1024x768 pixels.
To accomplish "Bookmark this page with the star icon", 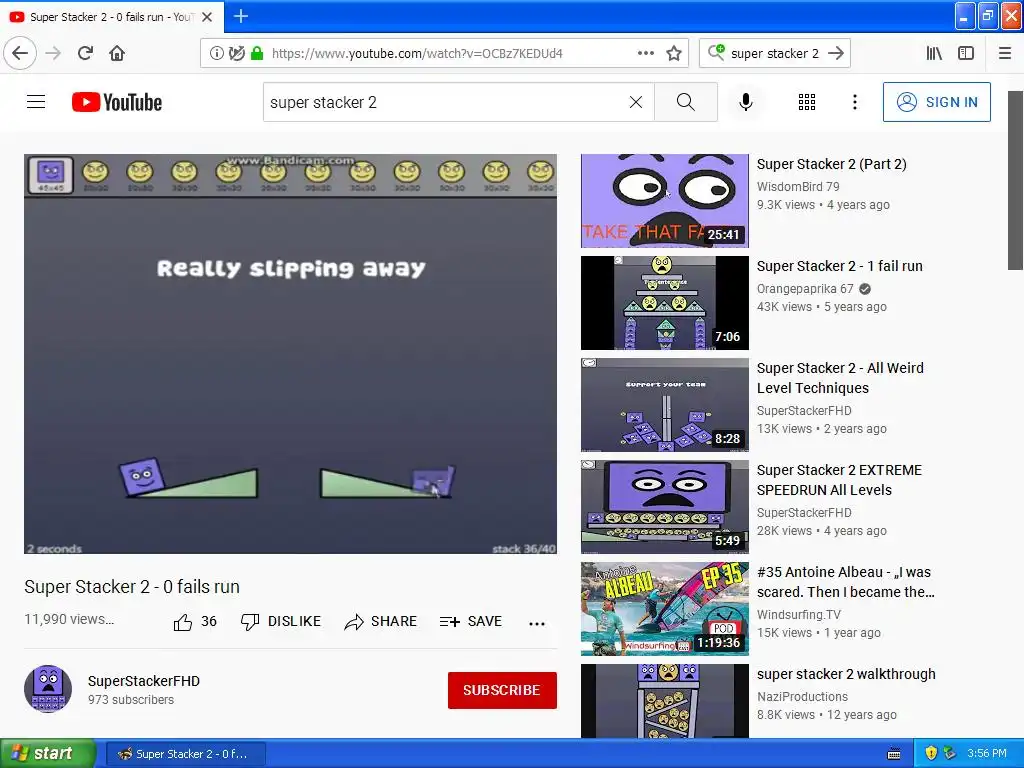I will [x=674, y=54].
